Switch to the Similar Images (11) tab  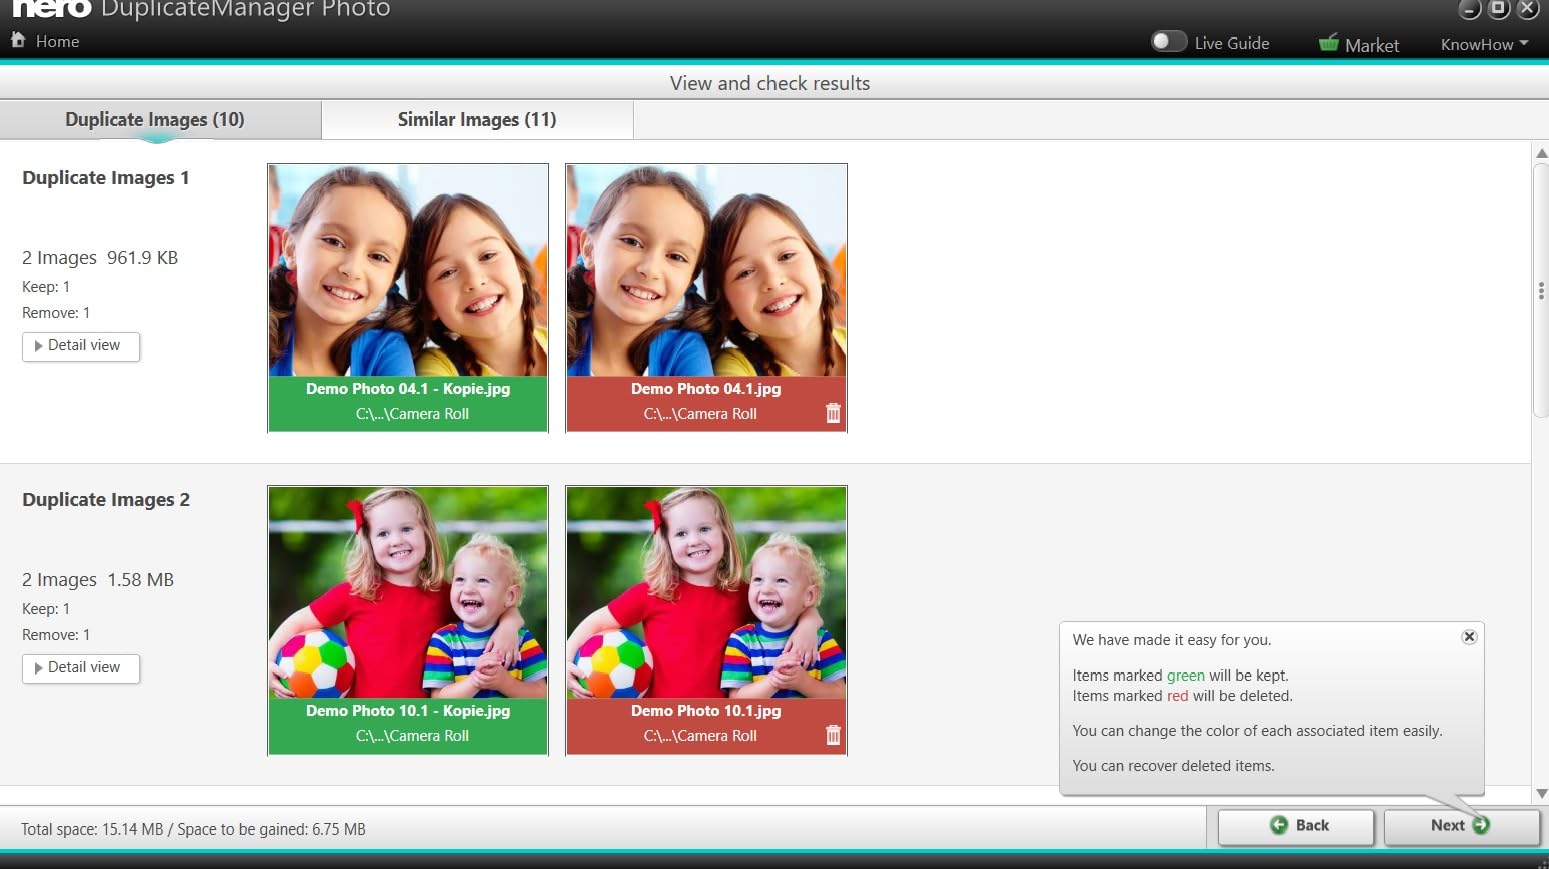477,120
